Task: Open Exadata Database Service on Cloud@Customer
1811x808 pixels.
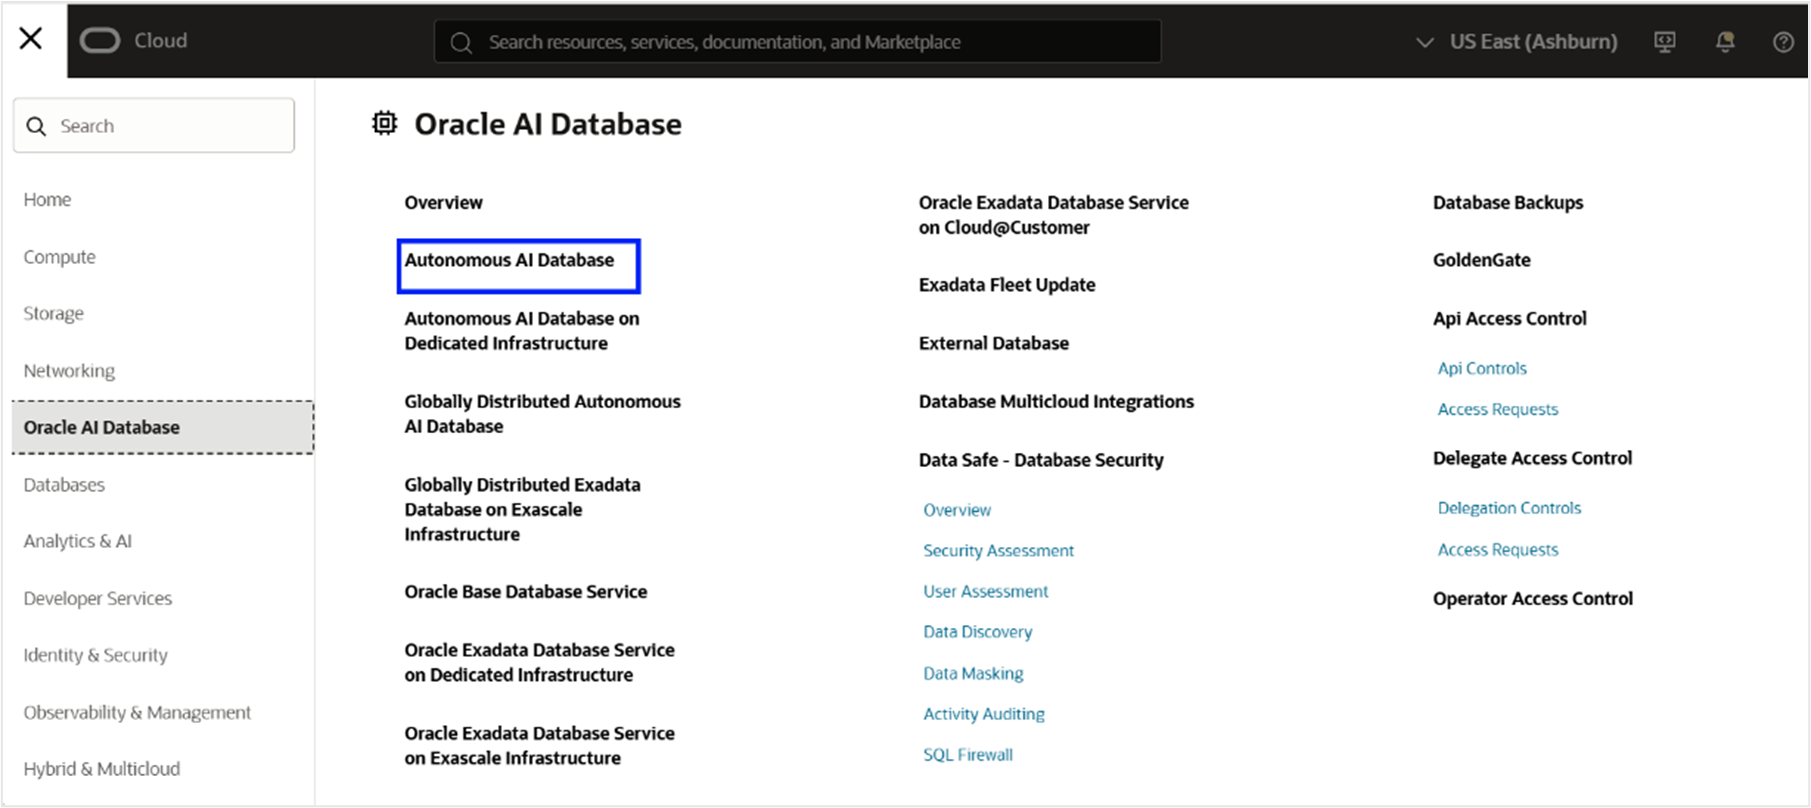Action: (x=1053, y=214)
